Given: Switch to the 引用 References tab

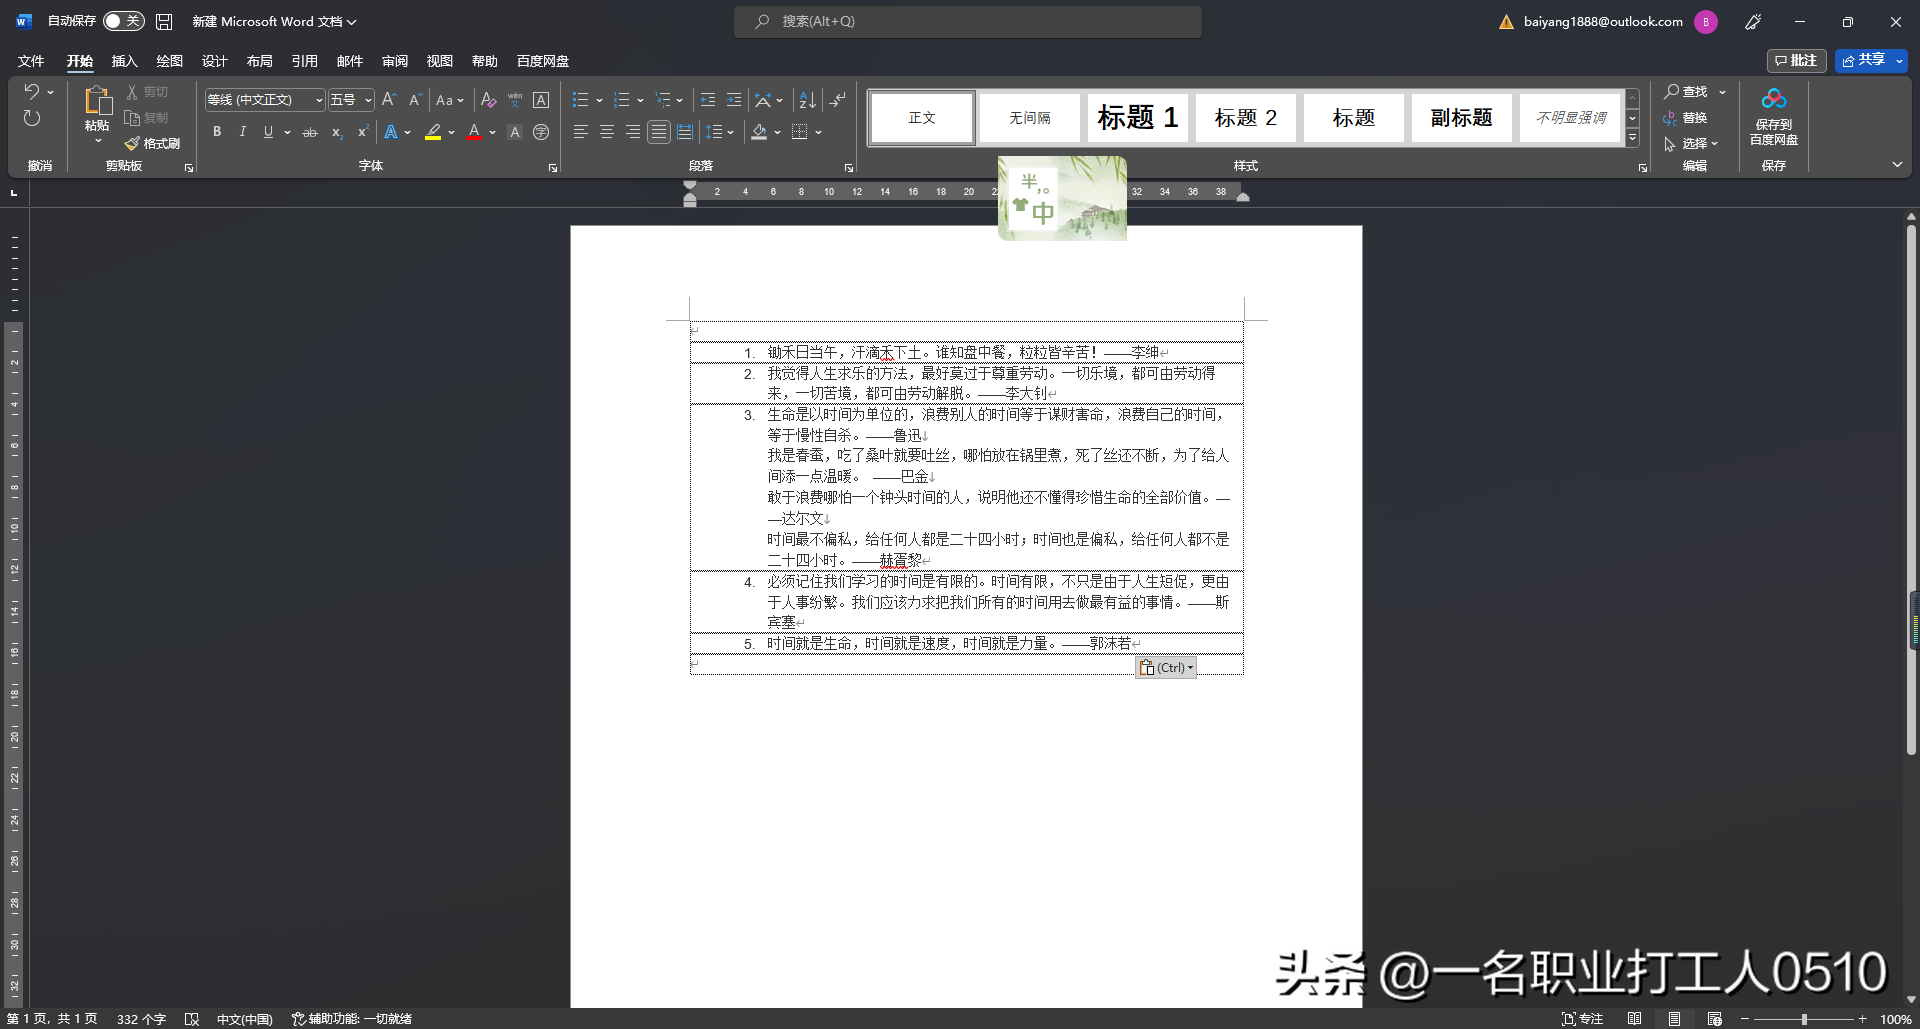Looking at the screenshot, I should [x=305, y=61].
